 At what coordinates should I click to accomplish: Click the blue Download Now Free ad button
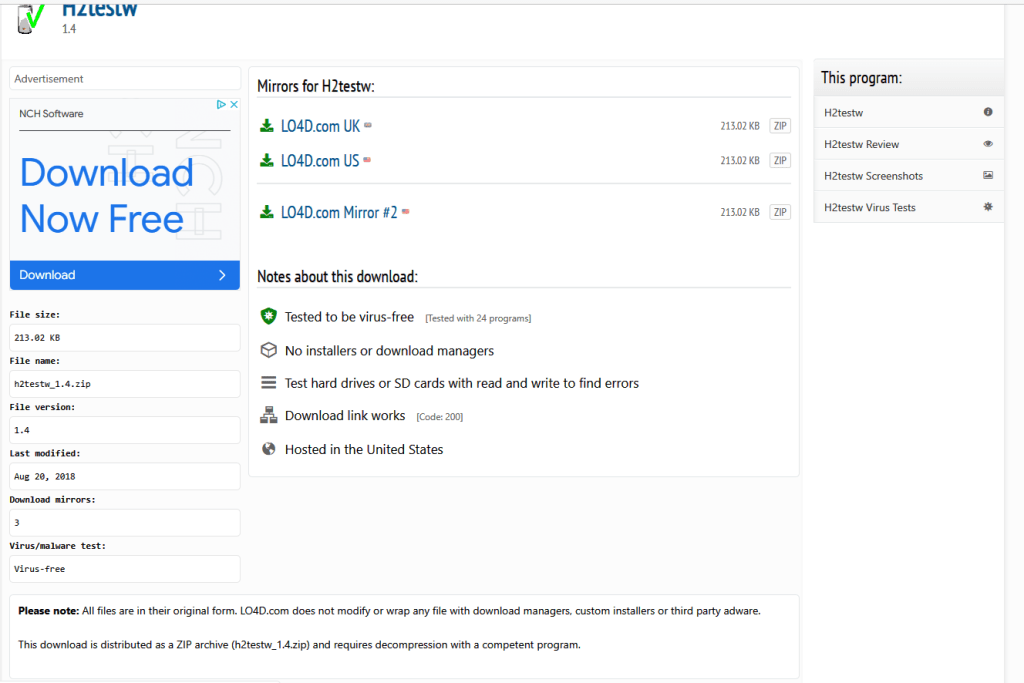[x=124, y=274]
